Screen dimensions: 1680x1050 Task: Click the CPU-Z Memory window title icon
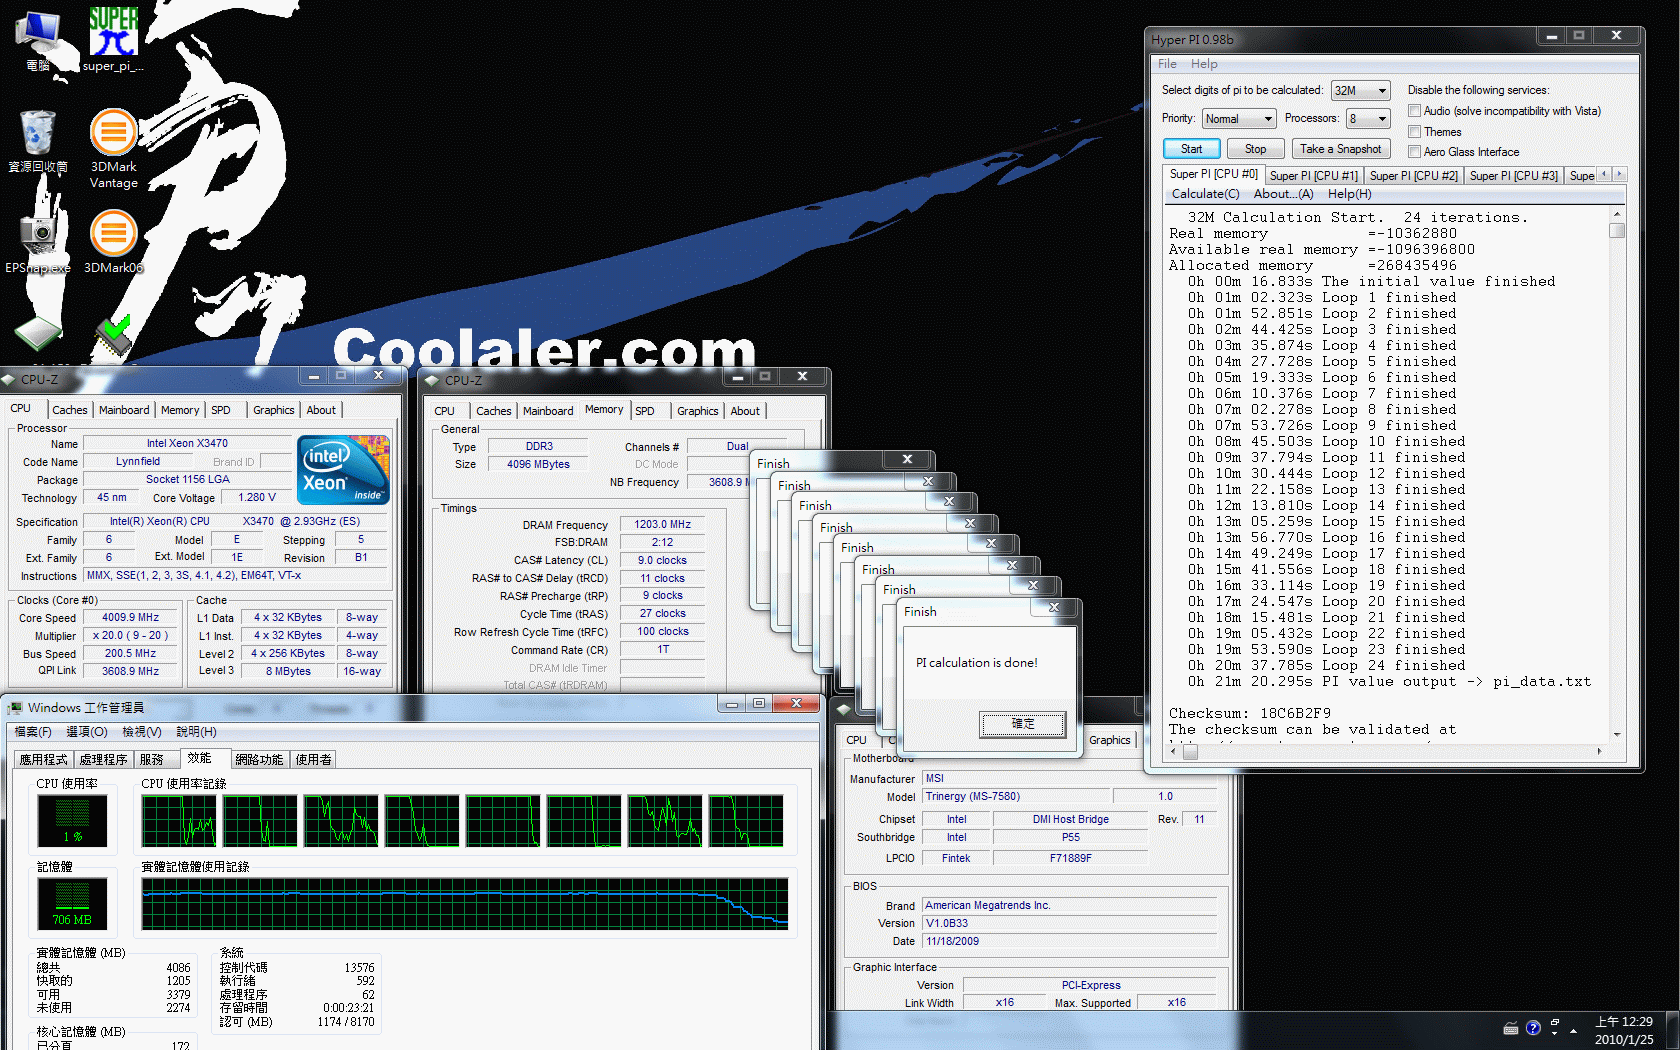click(x=432, y=380)
